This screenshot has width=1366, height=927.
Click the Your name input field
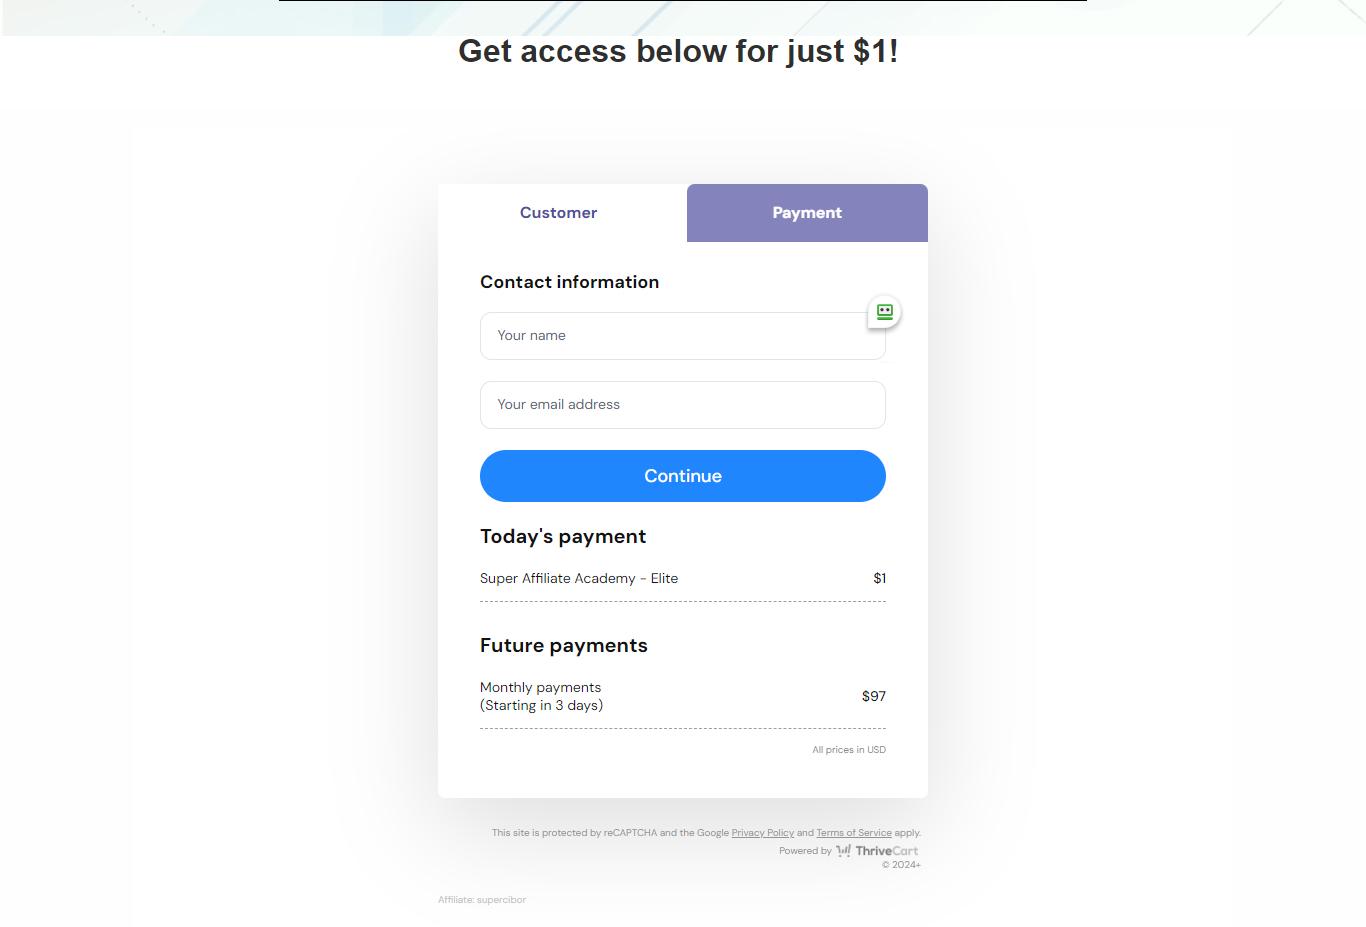pyautogui.click(x=682, y=336)
